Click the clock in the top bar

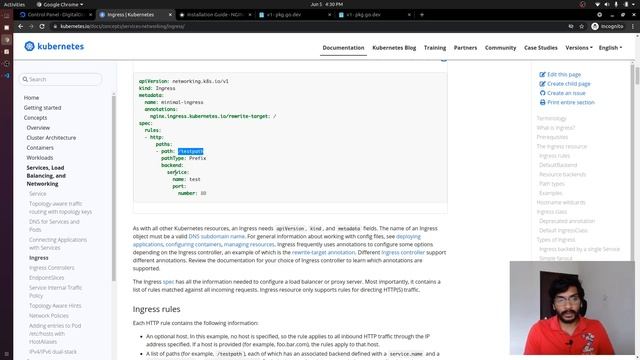327,4
